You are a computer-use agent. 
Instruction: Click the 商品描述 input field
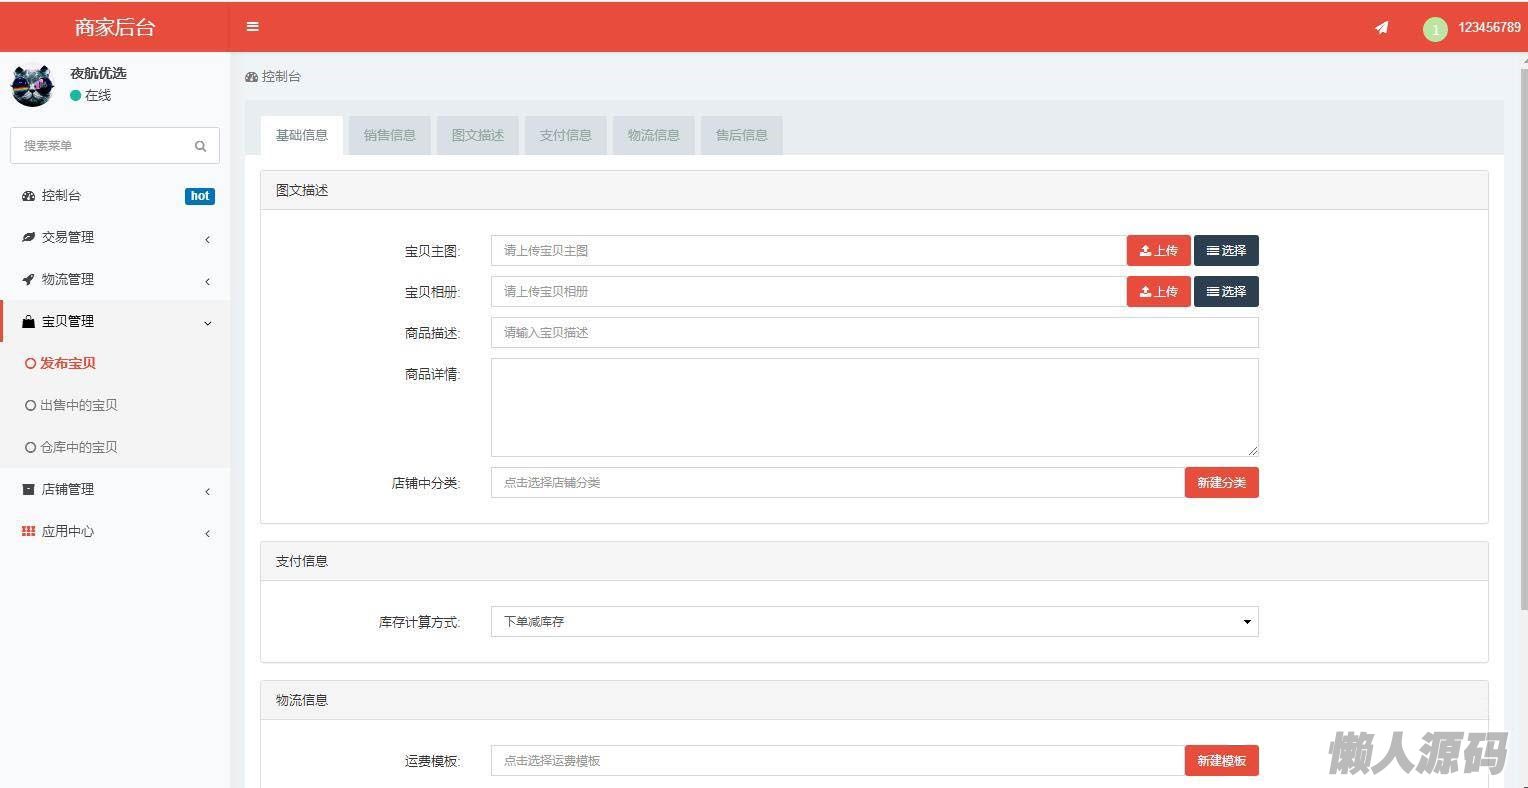tap(874, 333)
